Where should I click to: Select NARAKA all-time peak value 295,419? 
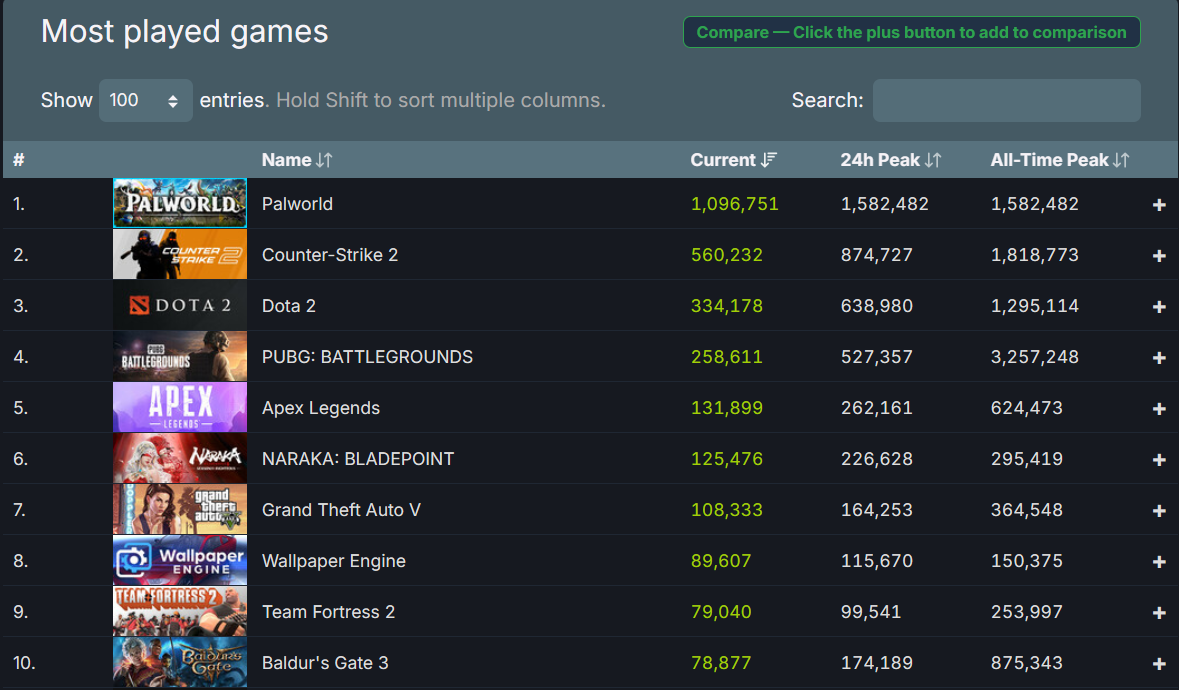click(1026, 459)
